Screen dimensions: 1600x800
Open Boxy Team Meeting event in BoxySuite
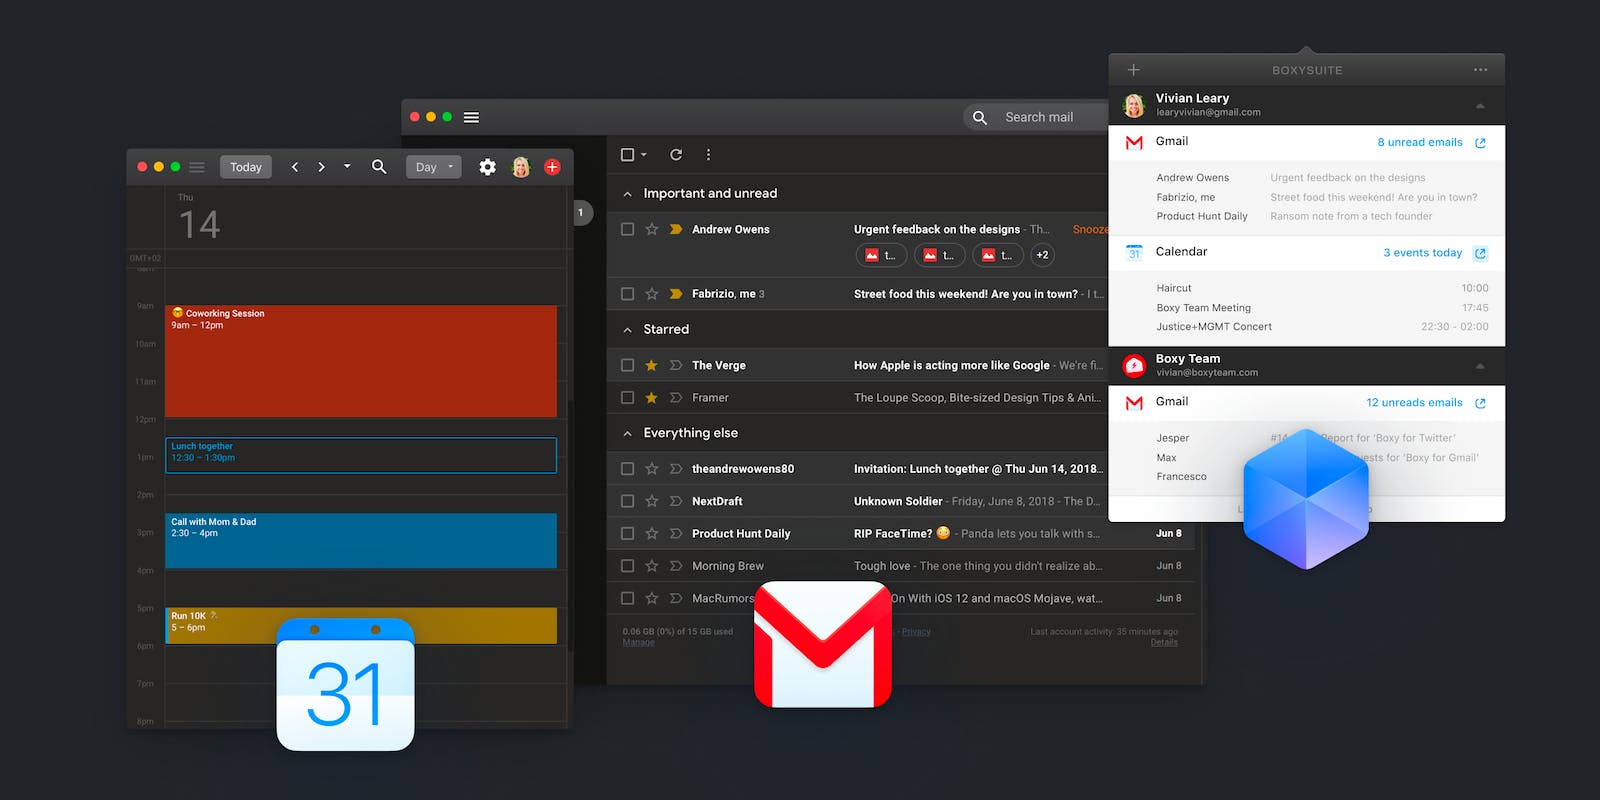coord(1322,308)
